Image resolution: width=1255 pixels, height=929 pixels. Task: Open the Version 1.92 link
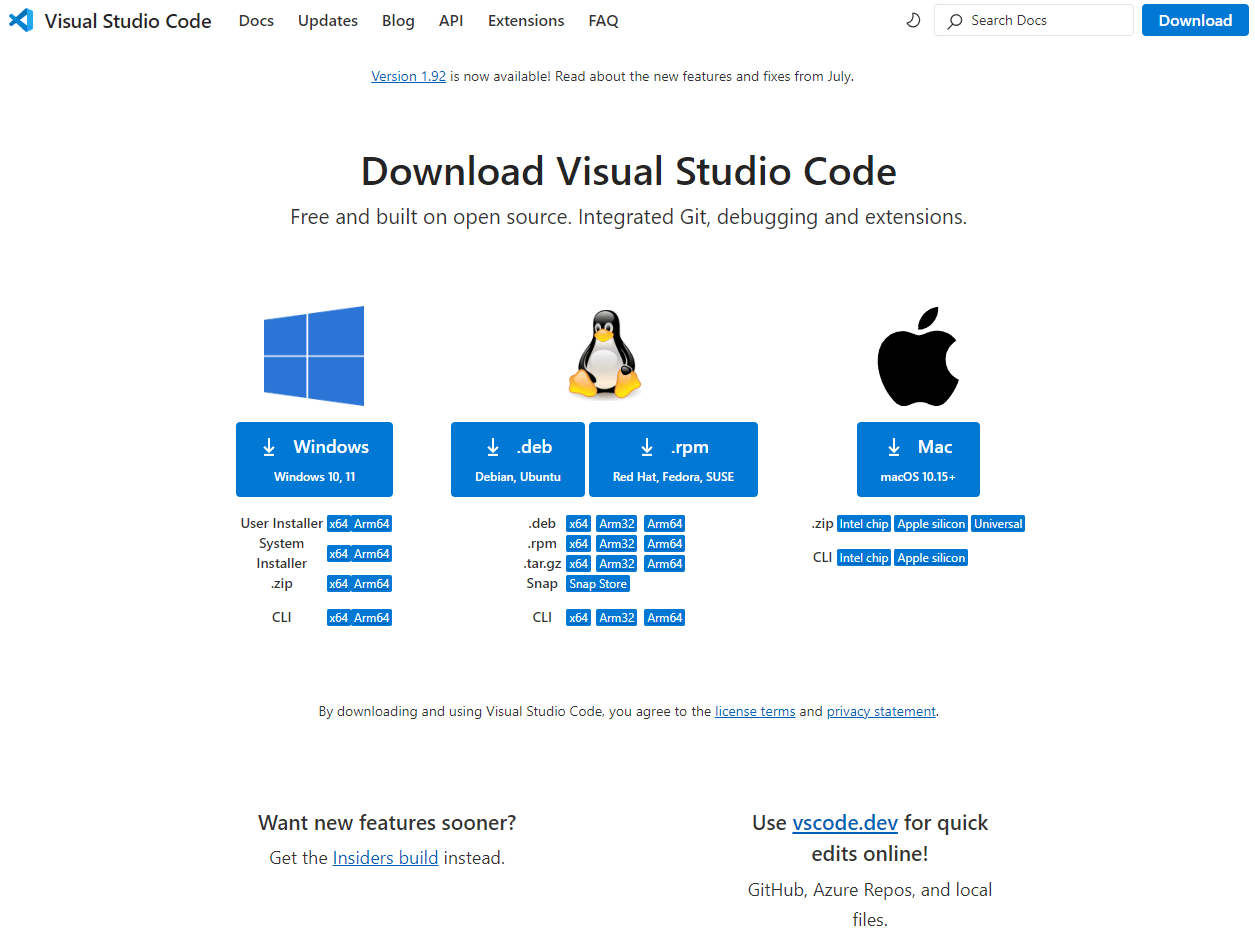tap(408, 76)
